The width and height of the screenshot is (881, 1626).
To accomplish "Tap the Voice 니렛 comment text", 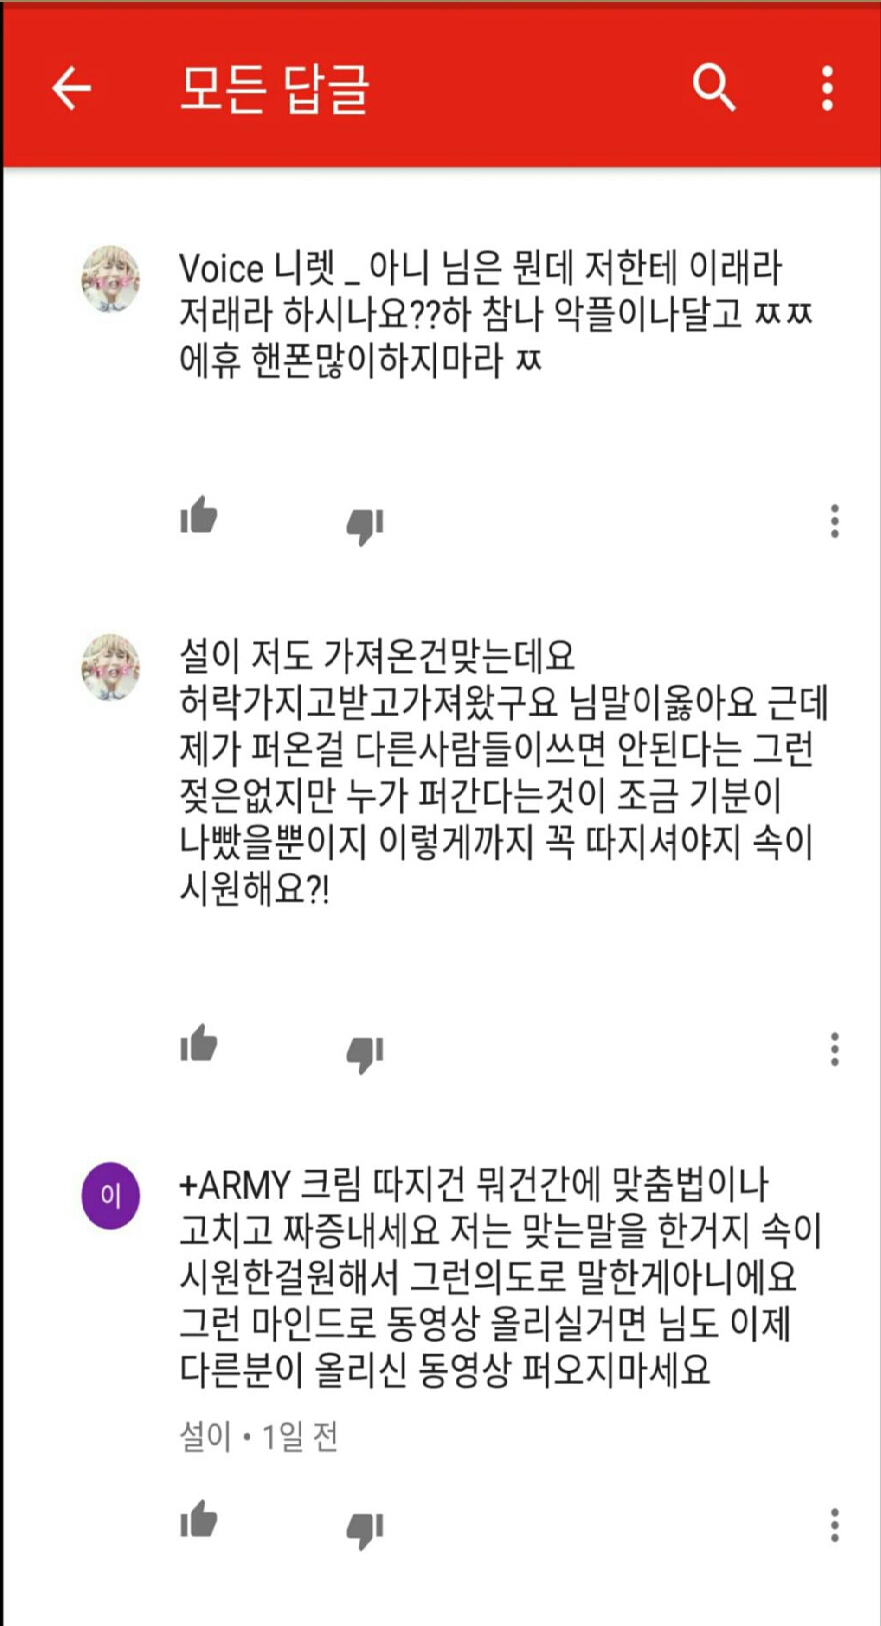I will (496, 315).
